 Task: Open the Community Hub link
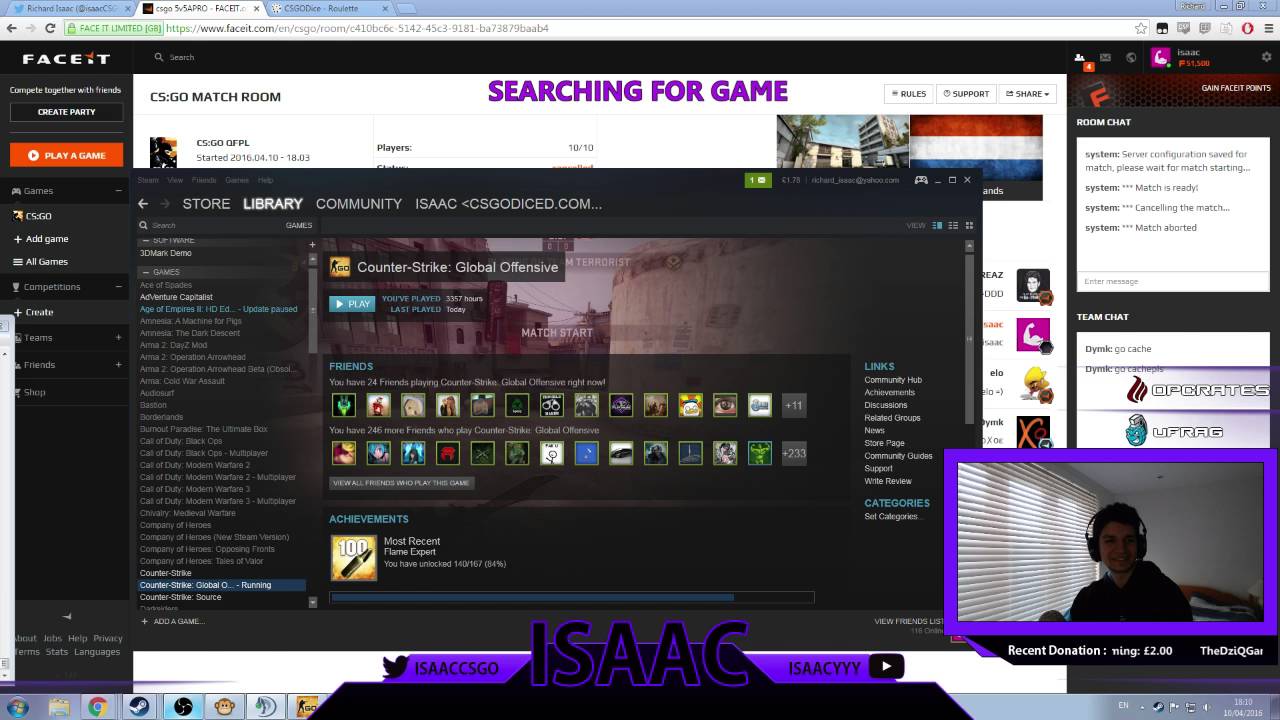[x=893, y=380]
